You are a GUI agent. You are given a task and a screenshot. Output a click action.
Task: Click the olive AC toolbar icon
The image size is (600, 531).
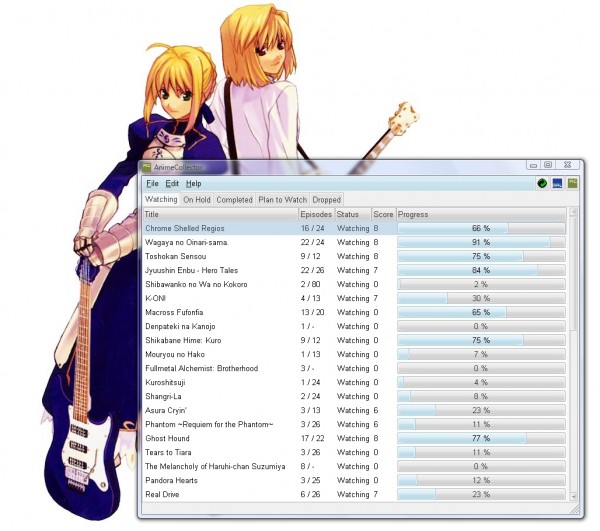(x=572, y=183)
